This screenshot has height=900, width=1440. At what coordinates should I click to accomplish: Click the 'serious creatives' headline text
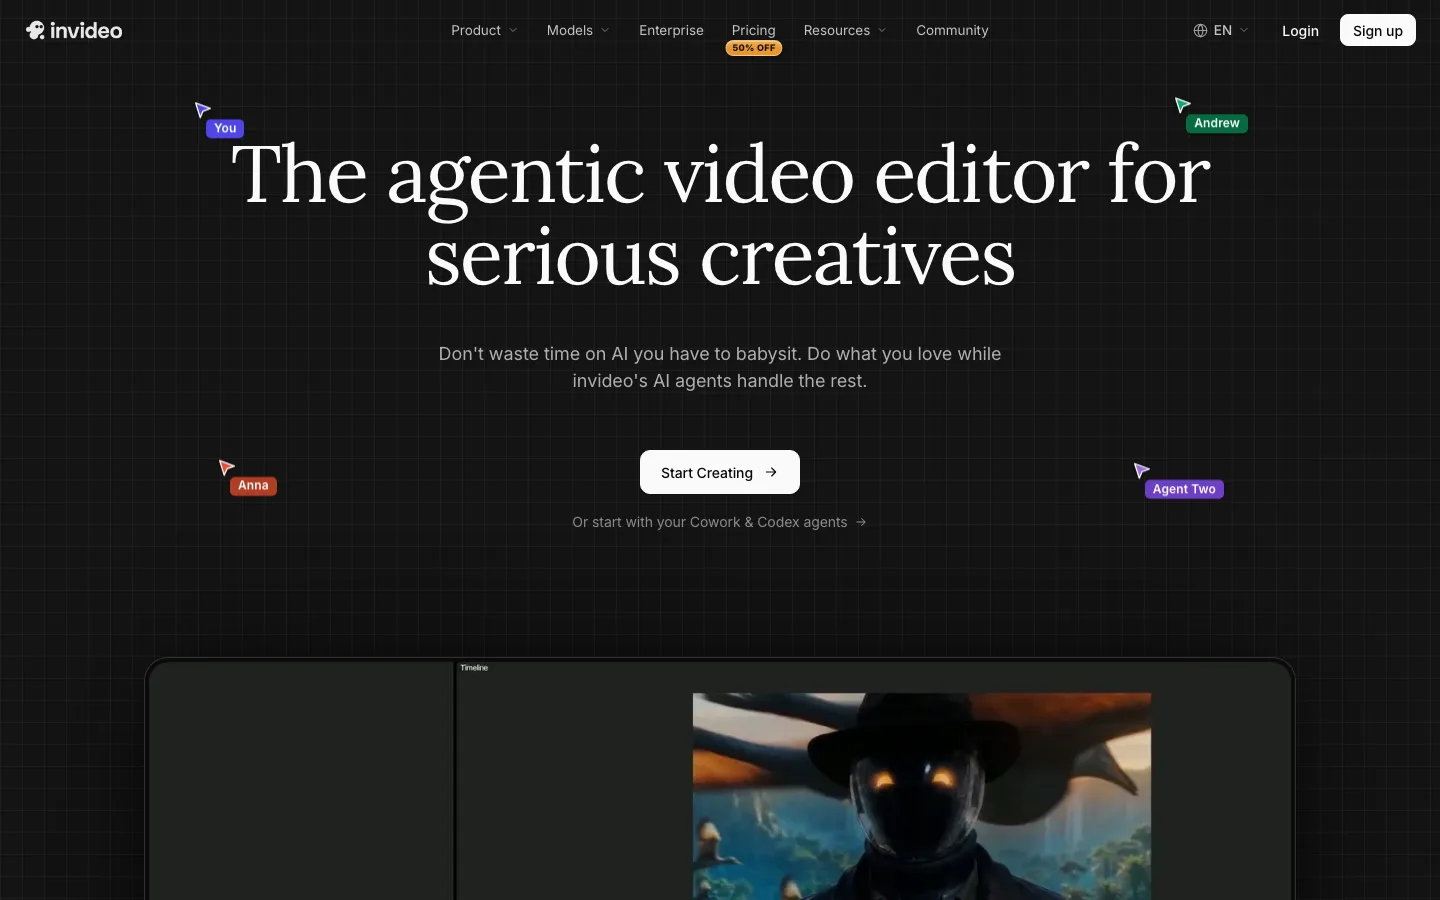720,258
